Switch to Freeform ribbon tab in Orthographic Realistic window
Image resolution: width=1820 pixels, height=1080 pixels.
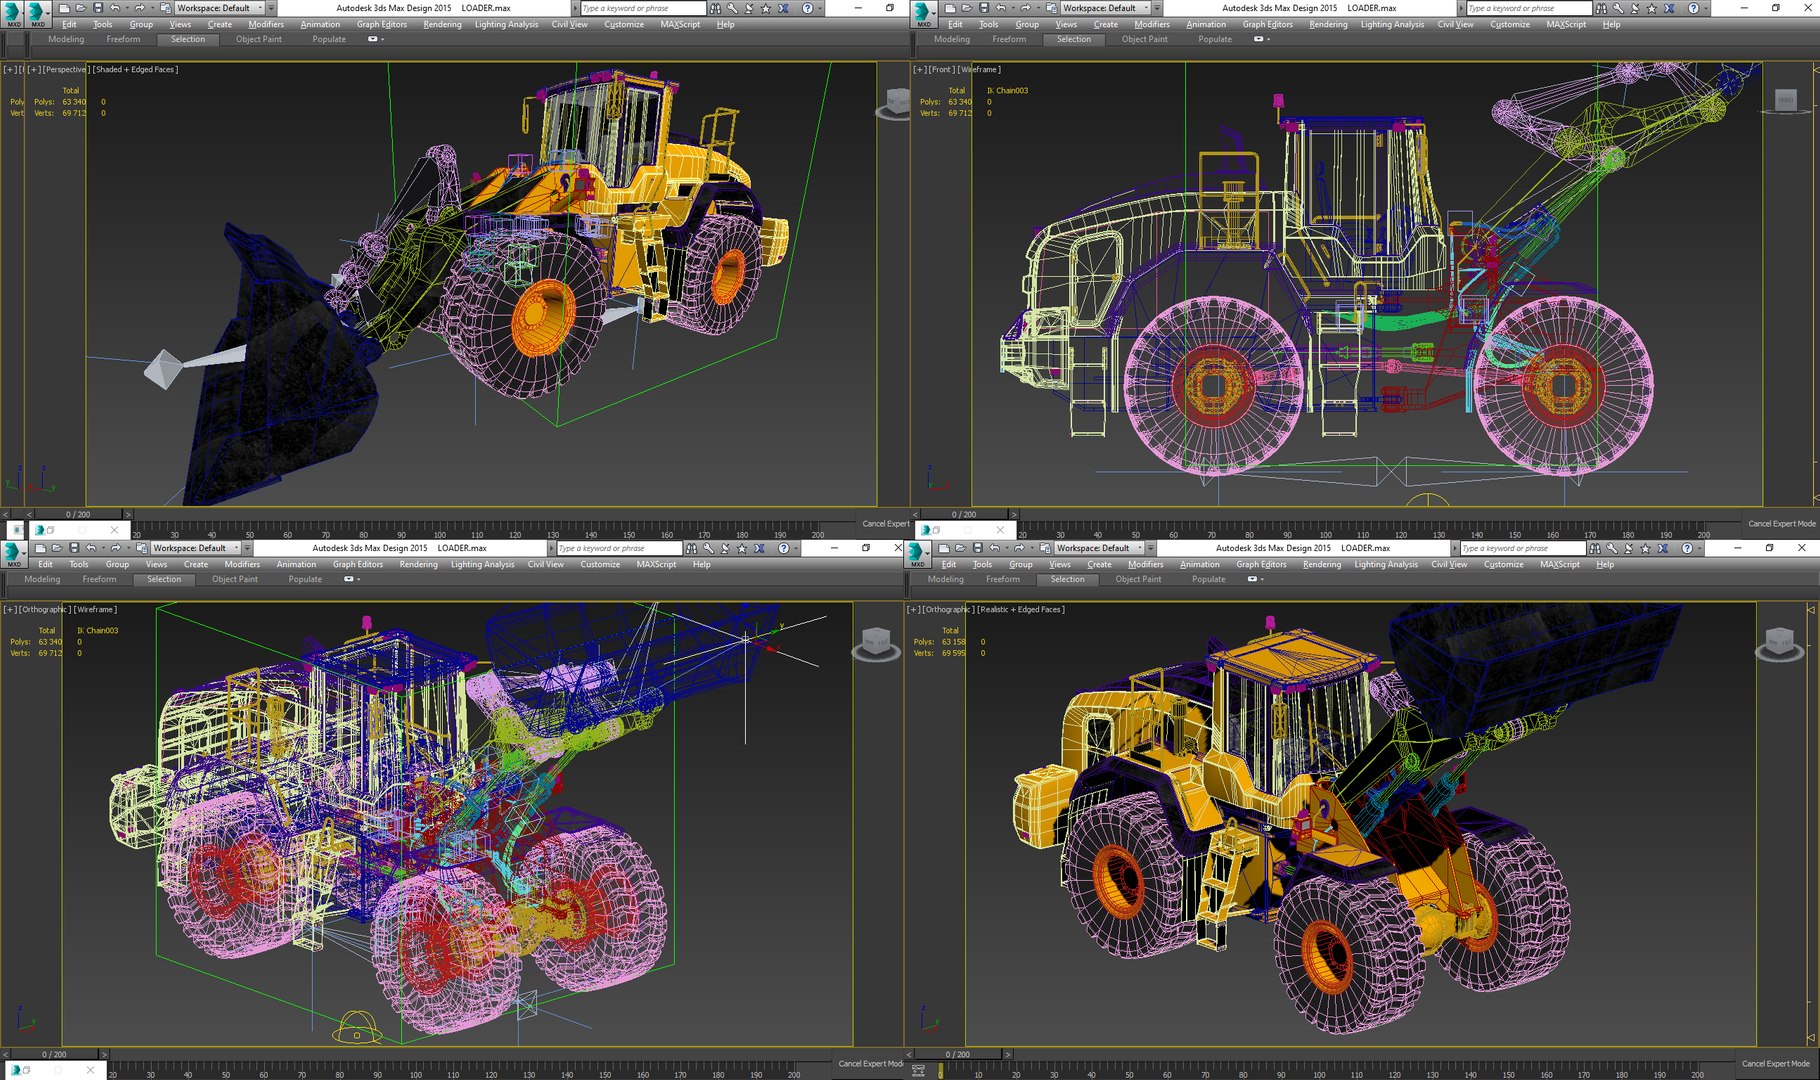1003,579
